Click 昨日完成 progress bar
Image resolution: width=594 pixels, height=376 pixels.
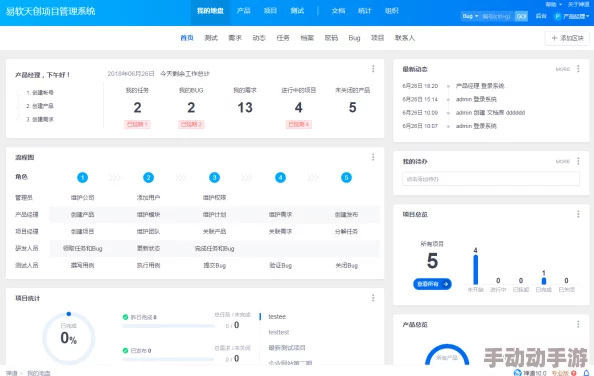pyautogui.click(x=168, y=326)
